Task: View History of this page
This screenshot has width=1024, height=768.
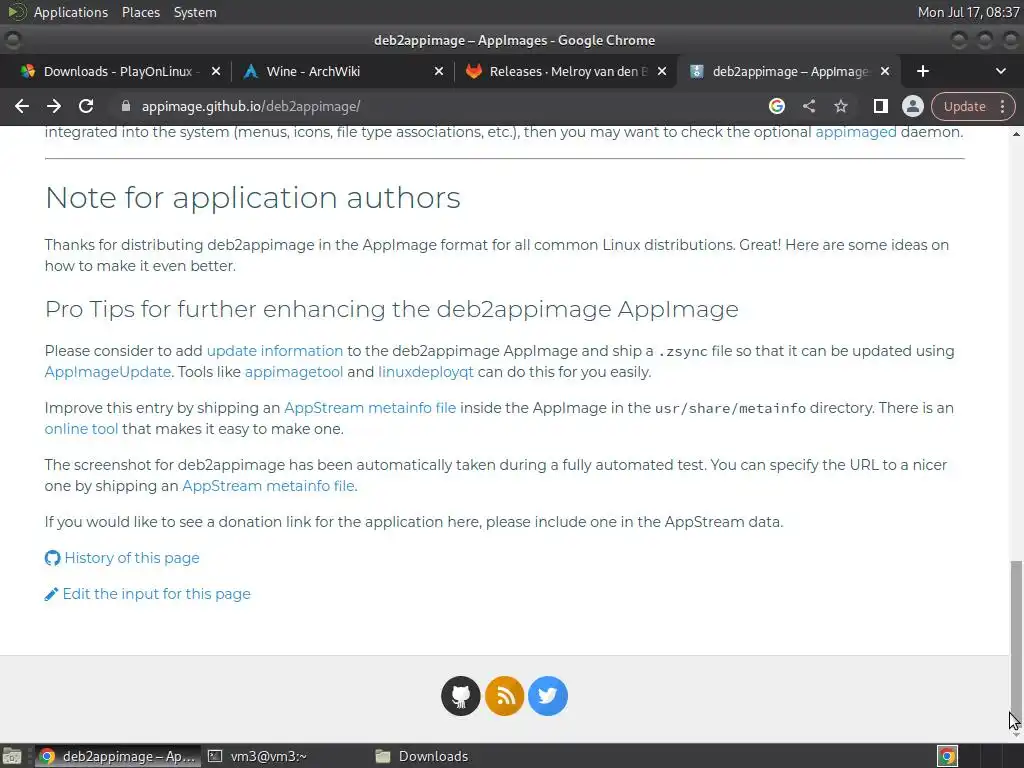Action: click(132, 558)
